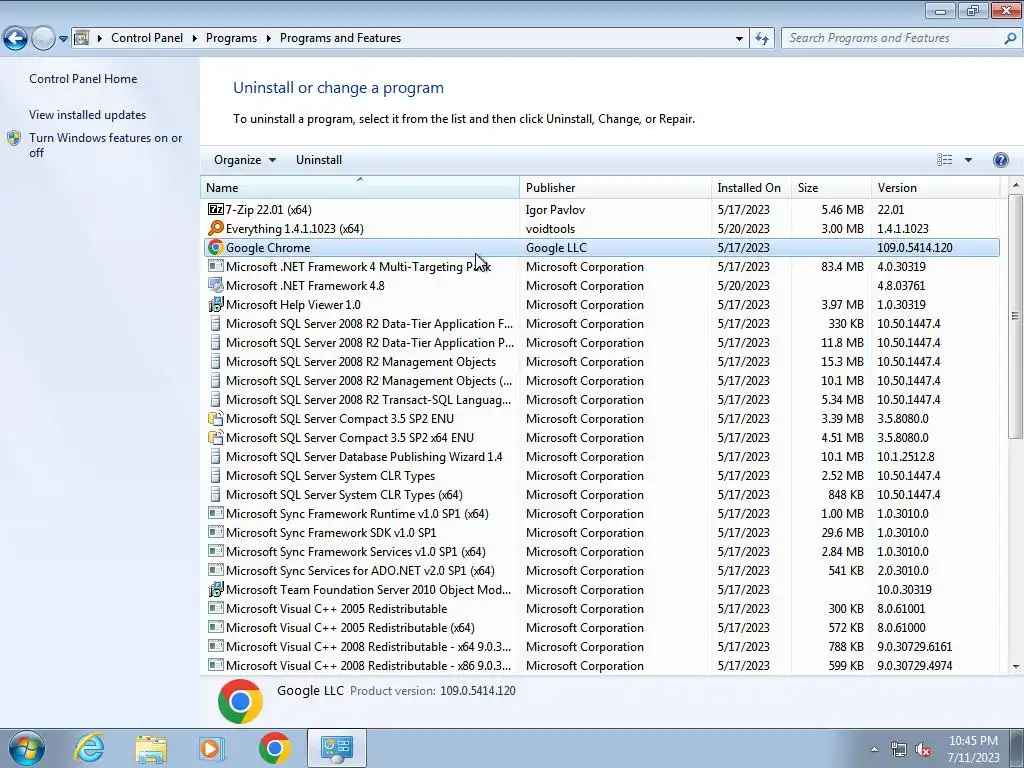Select Microsoft SQL Server 2008 R2 Management Objects

click(x=600, y=362)
